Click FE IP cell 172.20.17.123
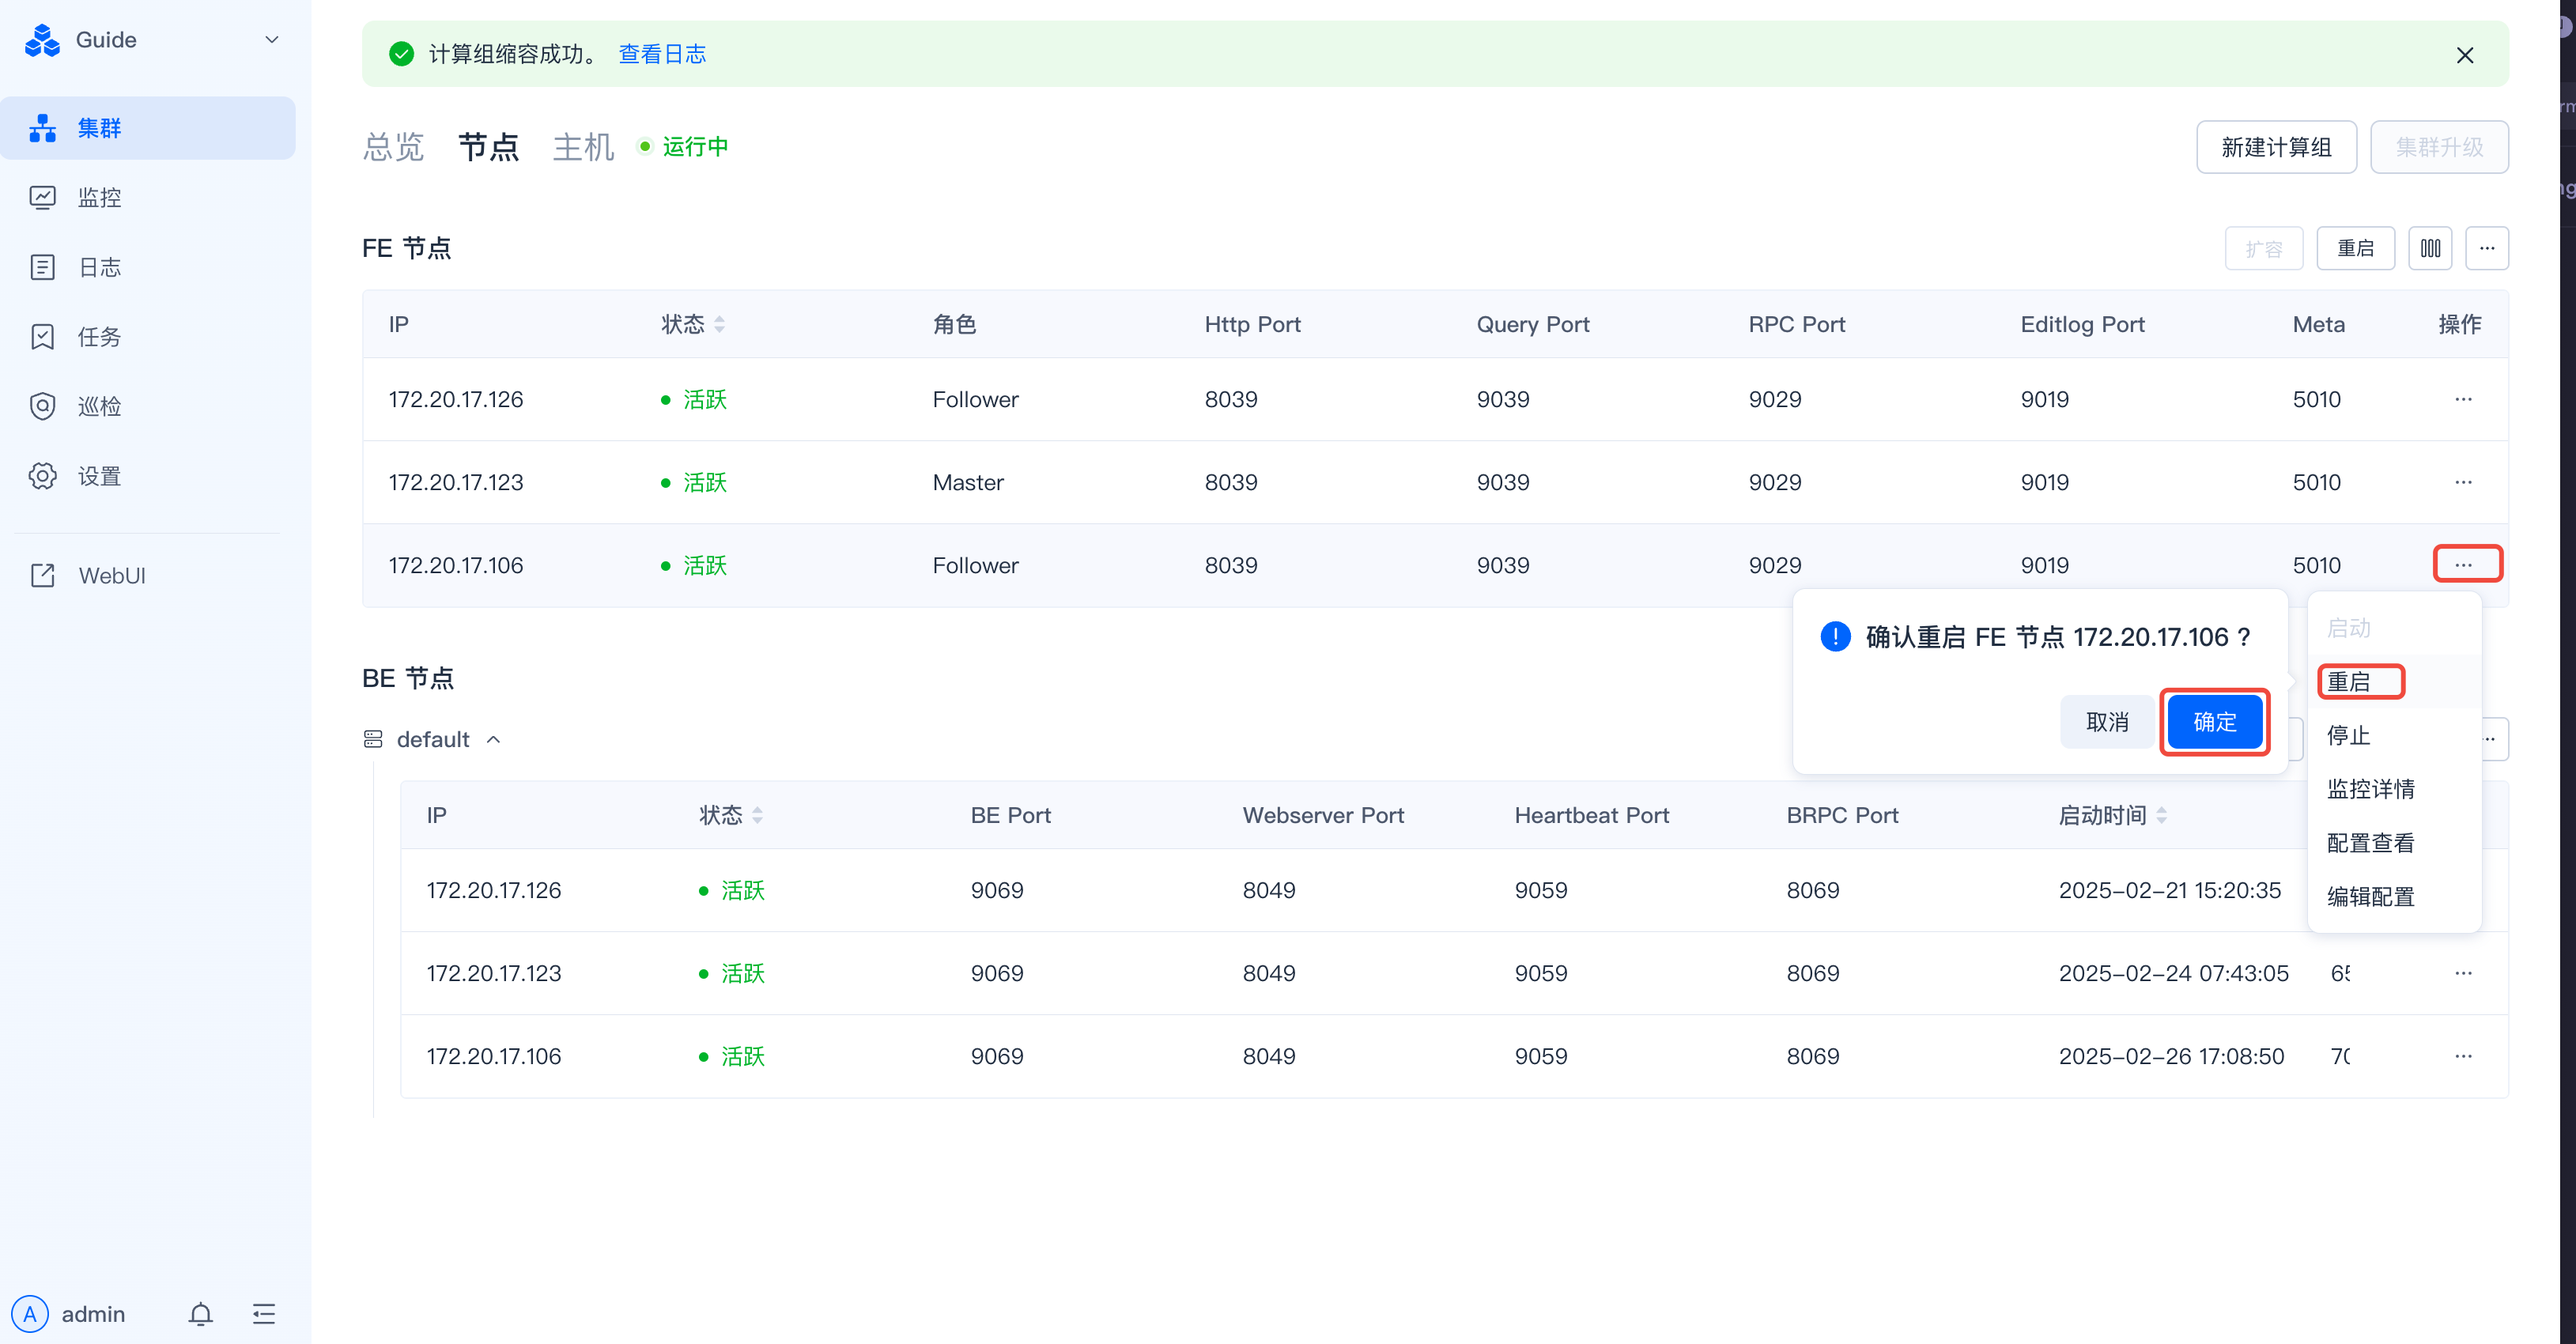This screenshot has width=2576, height=1344. (456, 483)
